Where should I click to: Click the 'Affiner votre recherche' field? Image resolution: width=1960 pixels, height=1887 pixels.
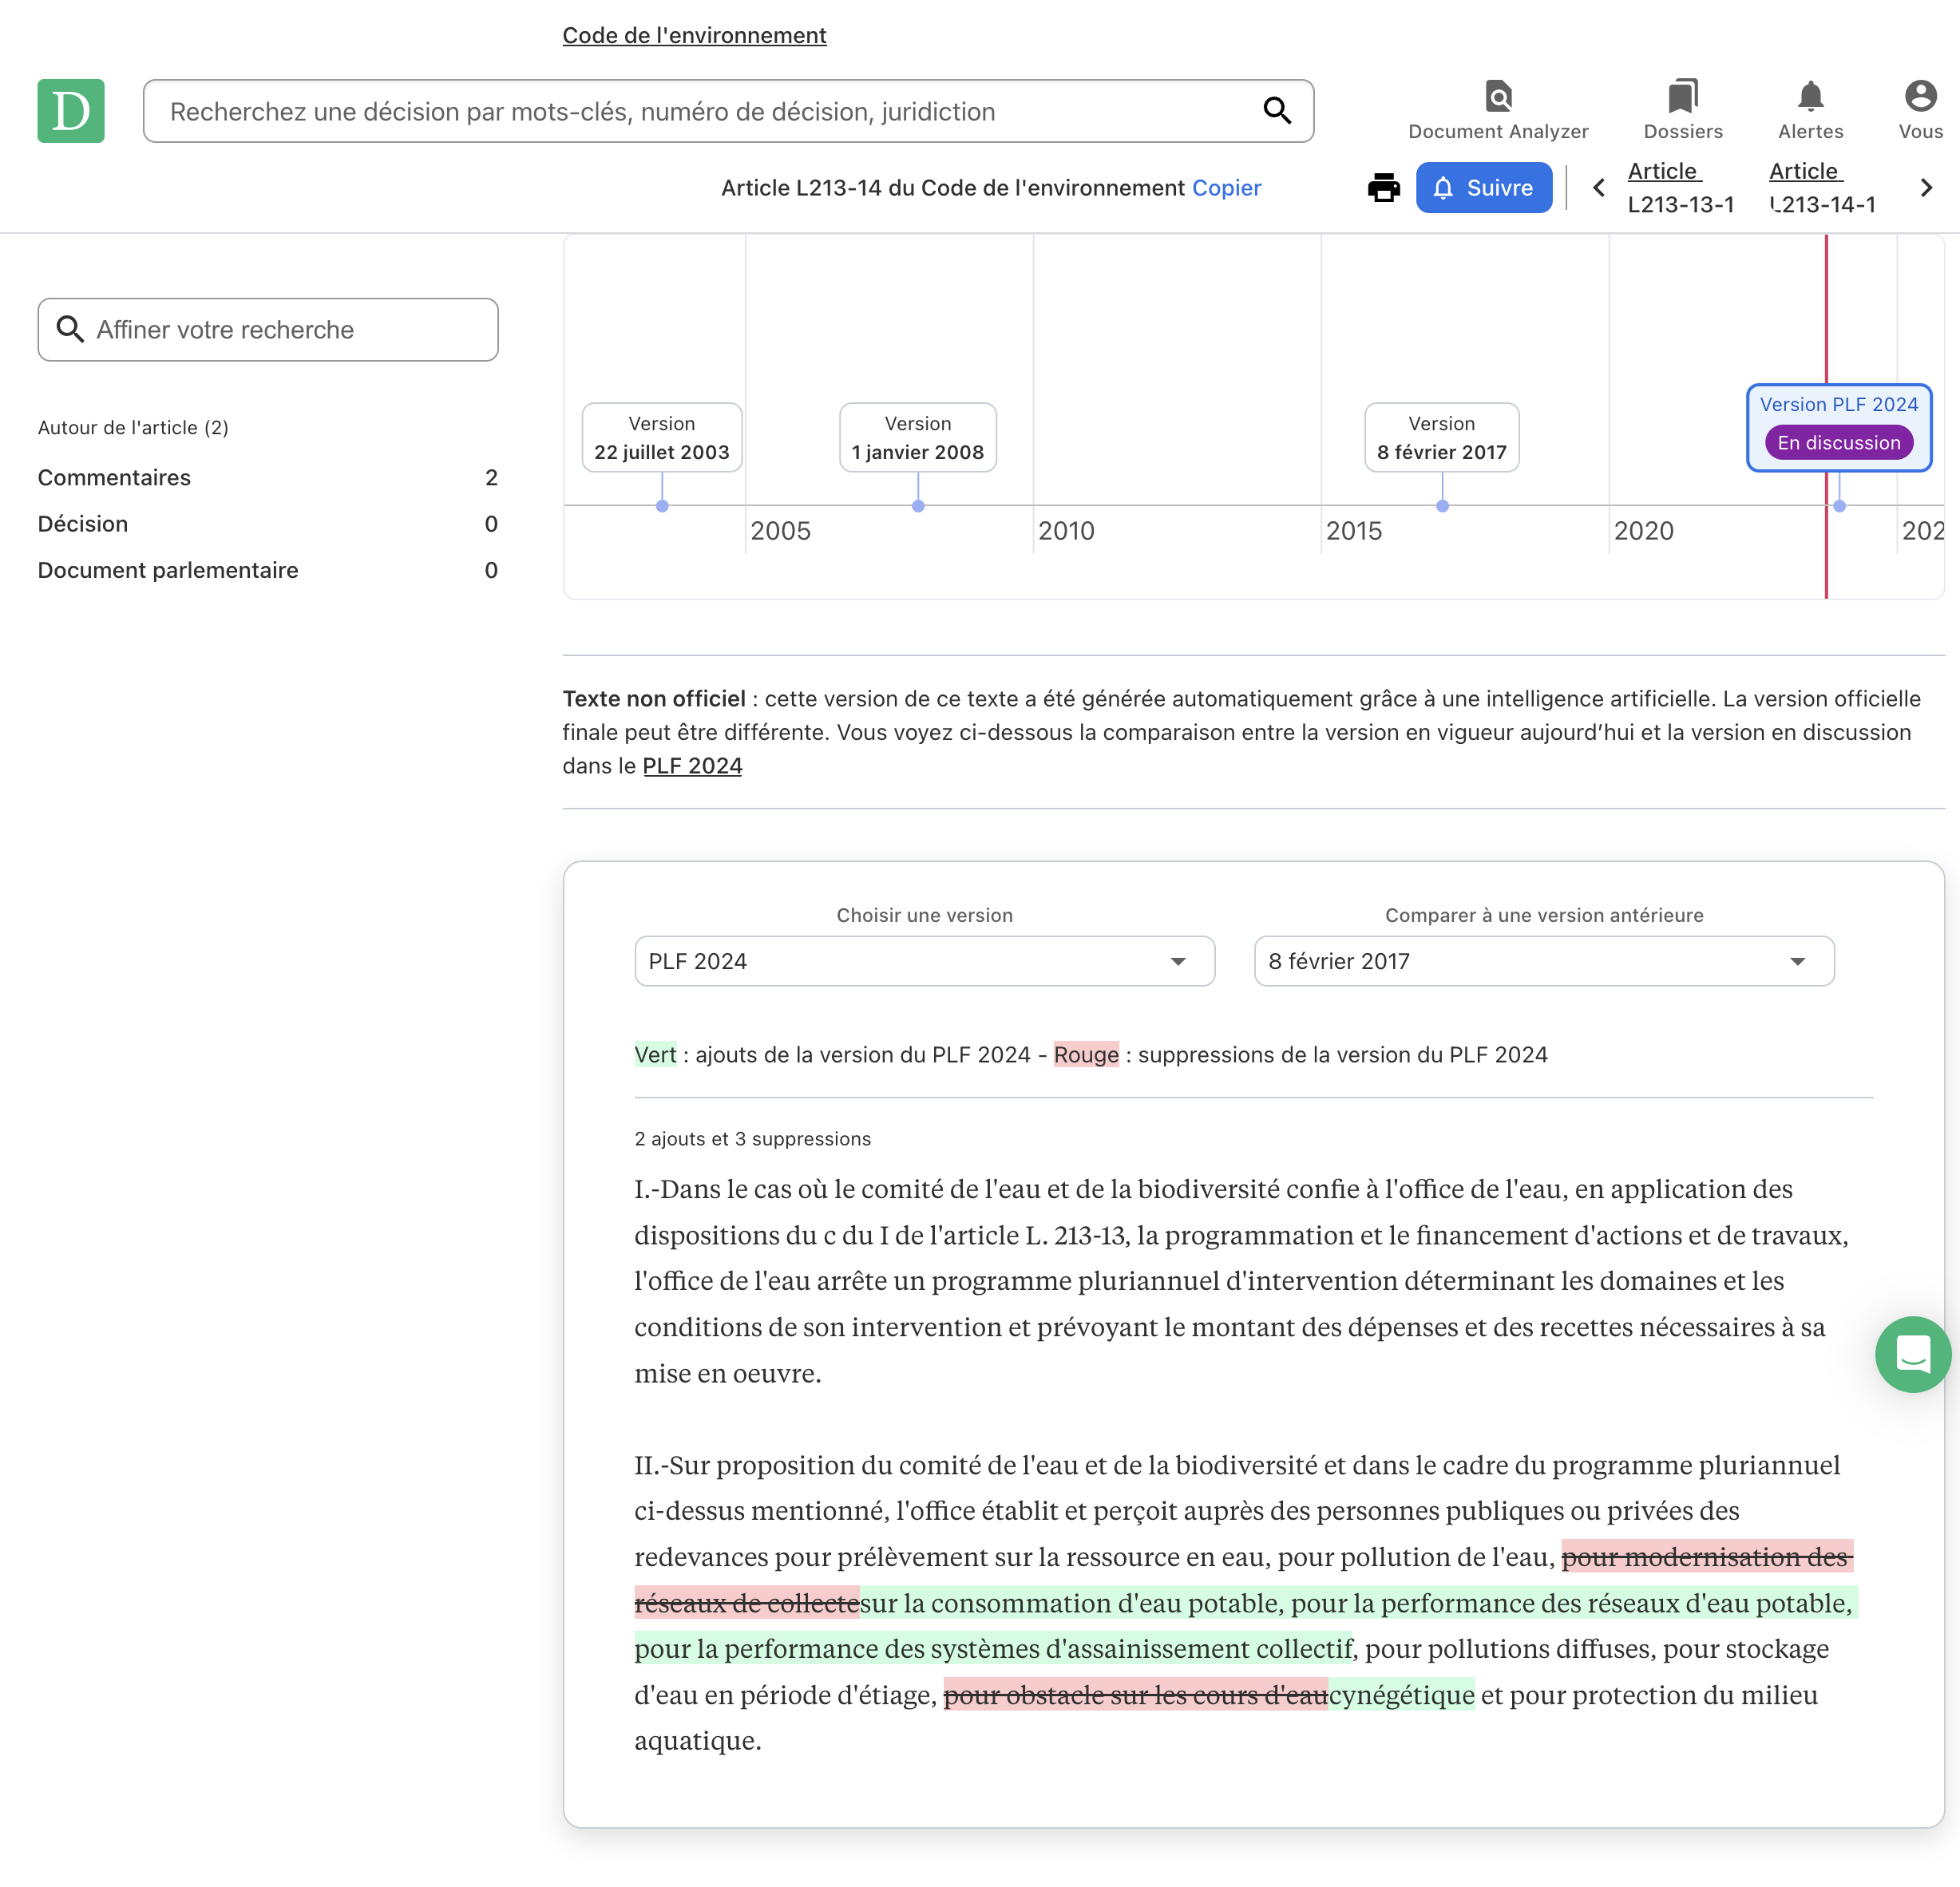pyautogui.click(x=268, y=329)
